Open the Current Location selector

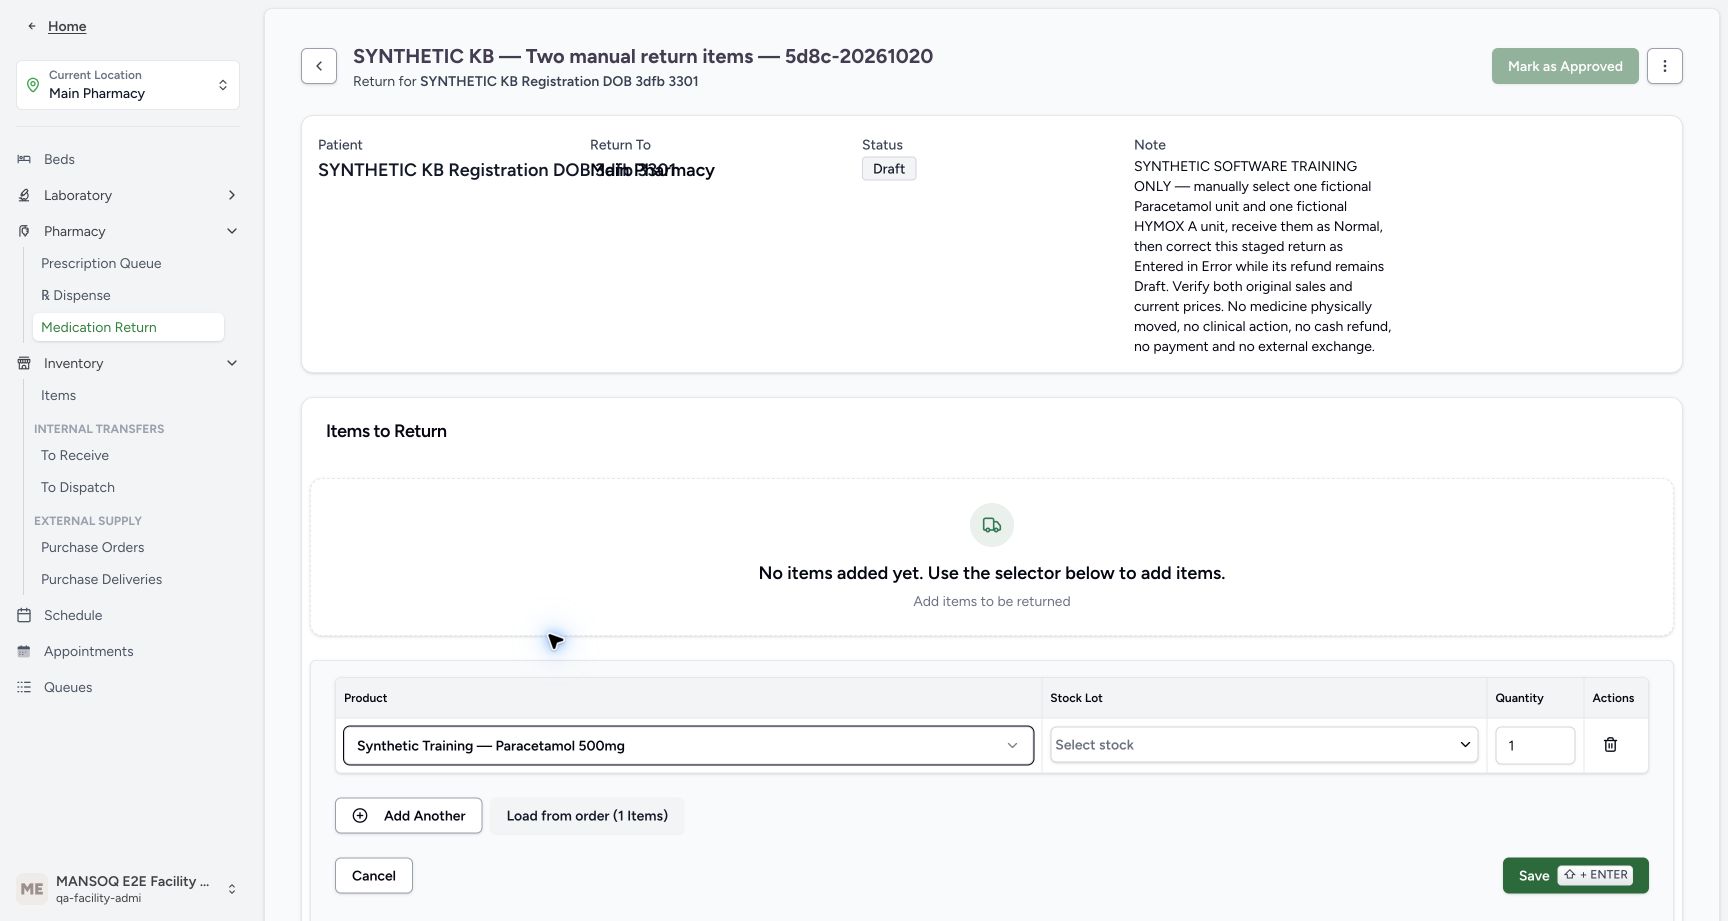[x=128, y=85]
